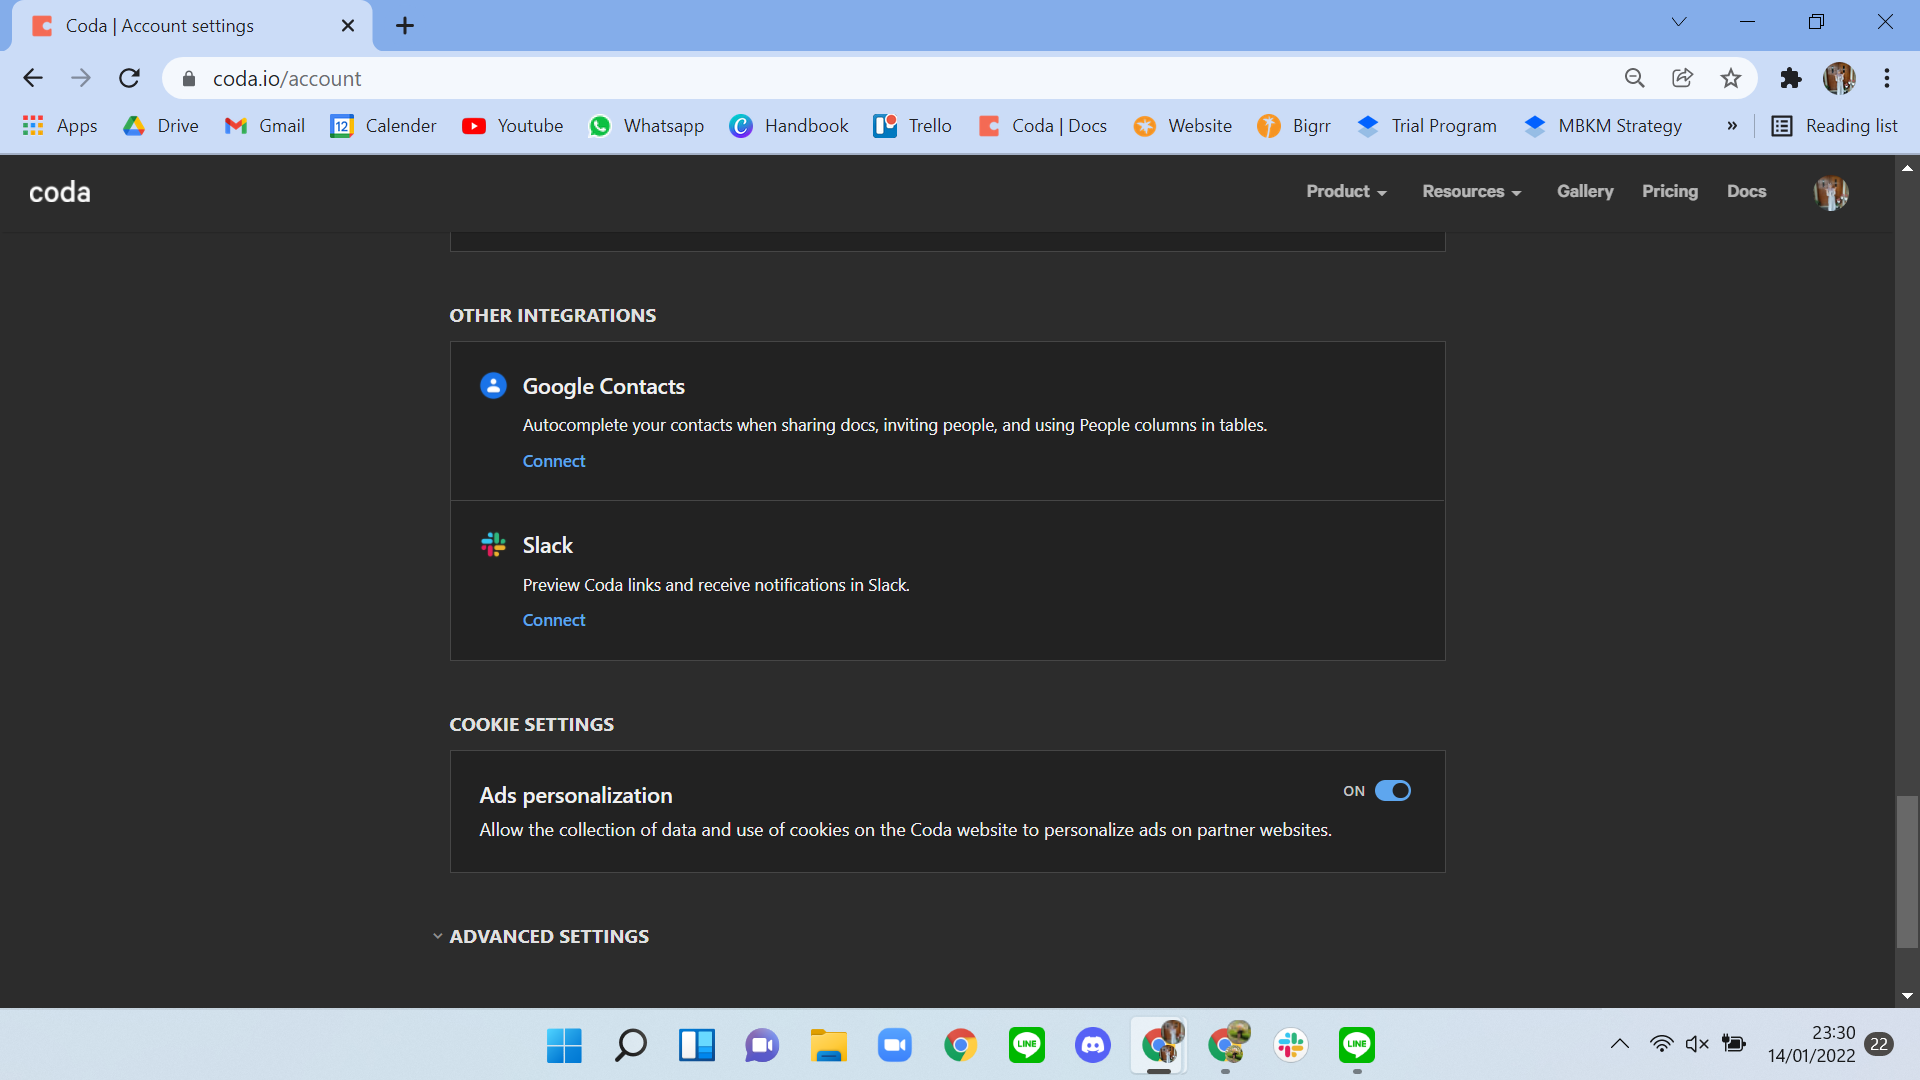Open the Reading list panel
Image resolution: width=1920 pixels, height=1080 pixels.
click(1834, 126)
